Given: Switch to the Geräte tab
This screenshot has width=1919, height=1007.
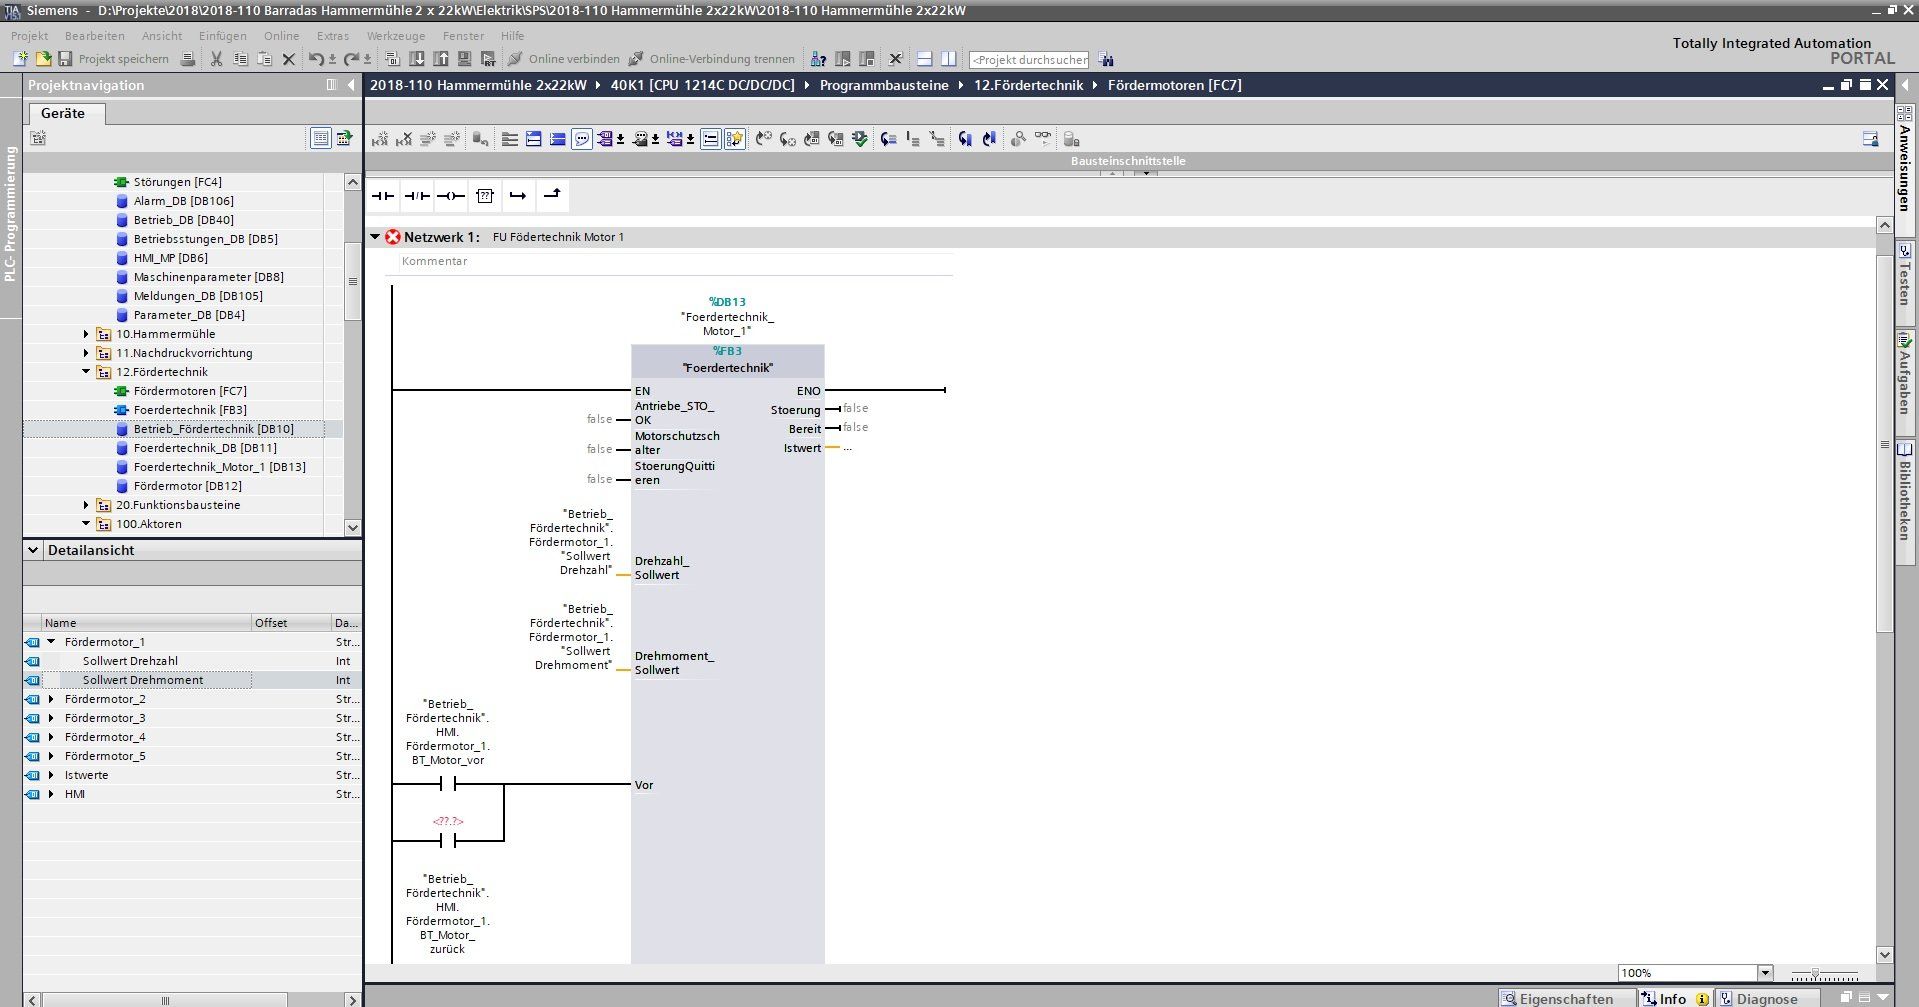Looking at the screenshot, I should coord(63,113).
